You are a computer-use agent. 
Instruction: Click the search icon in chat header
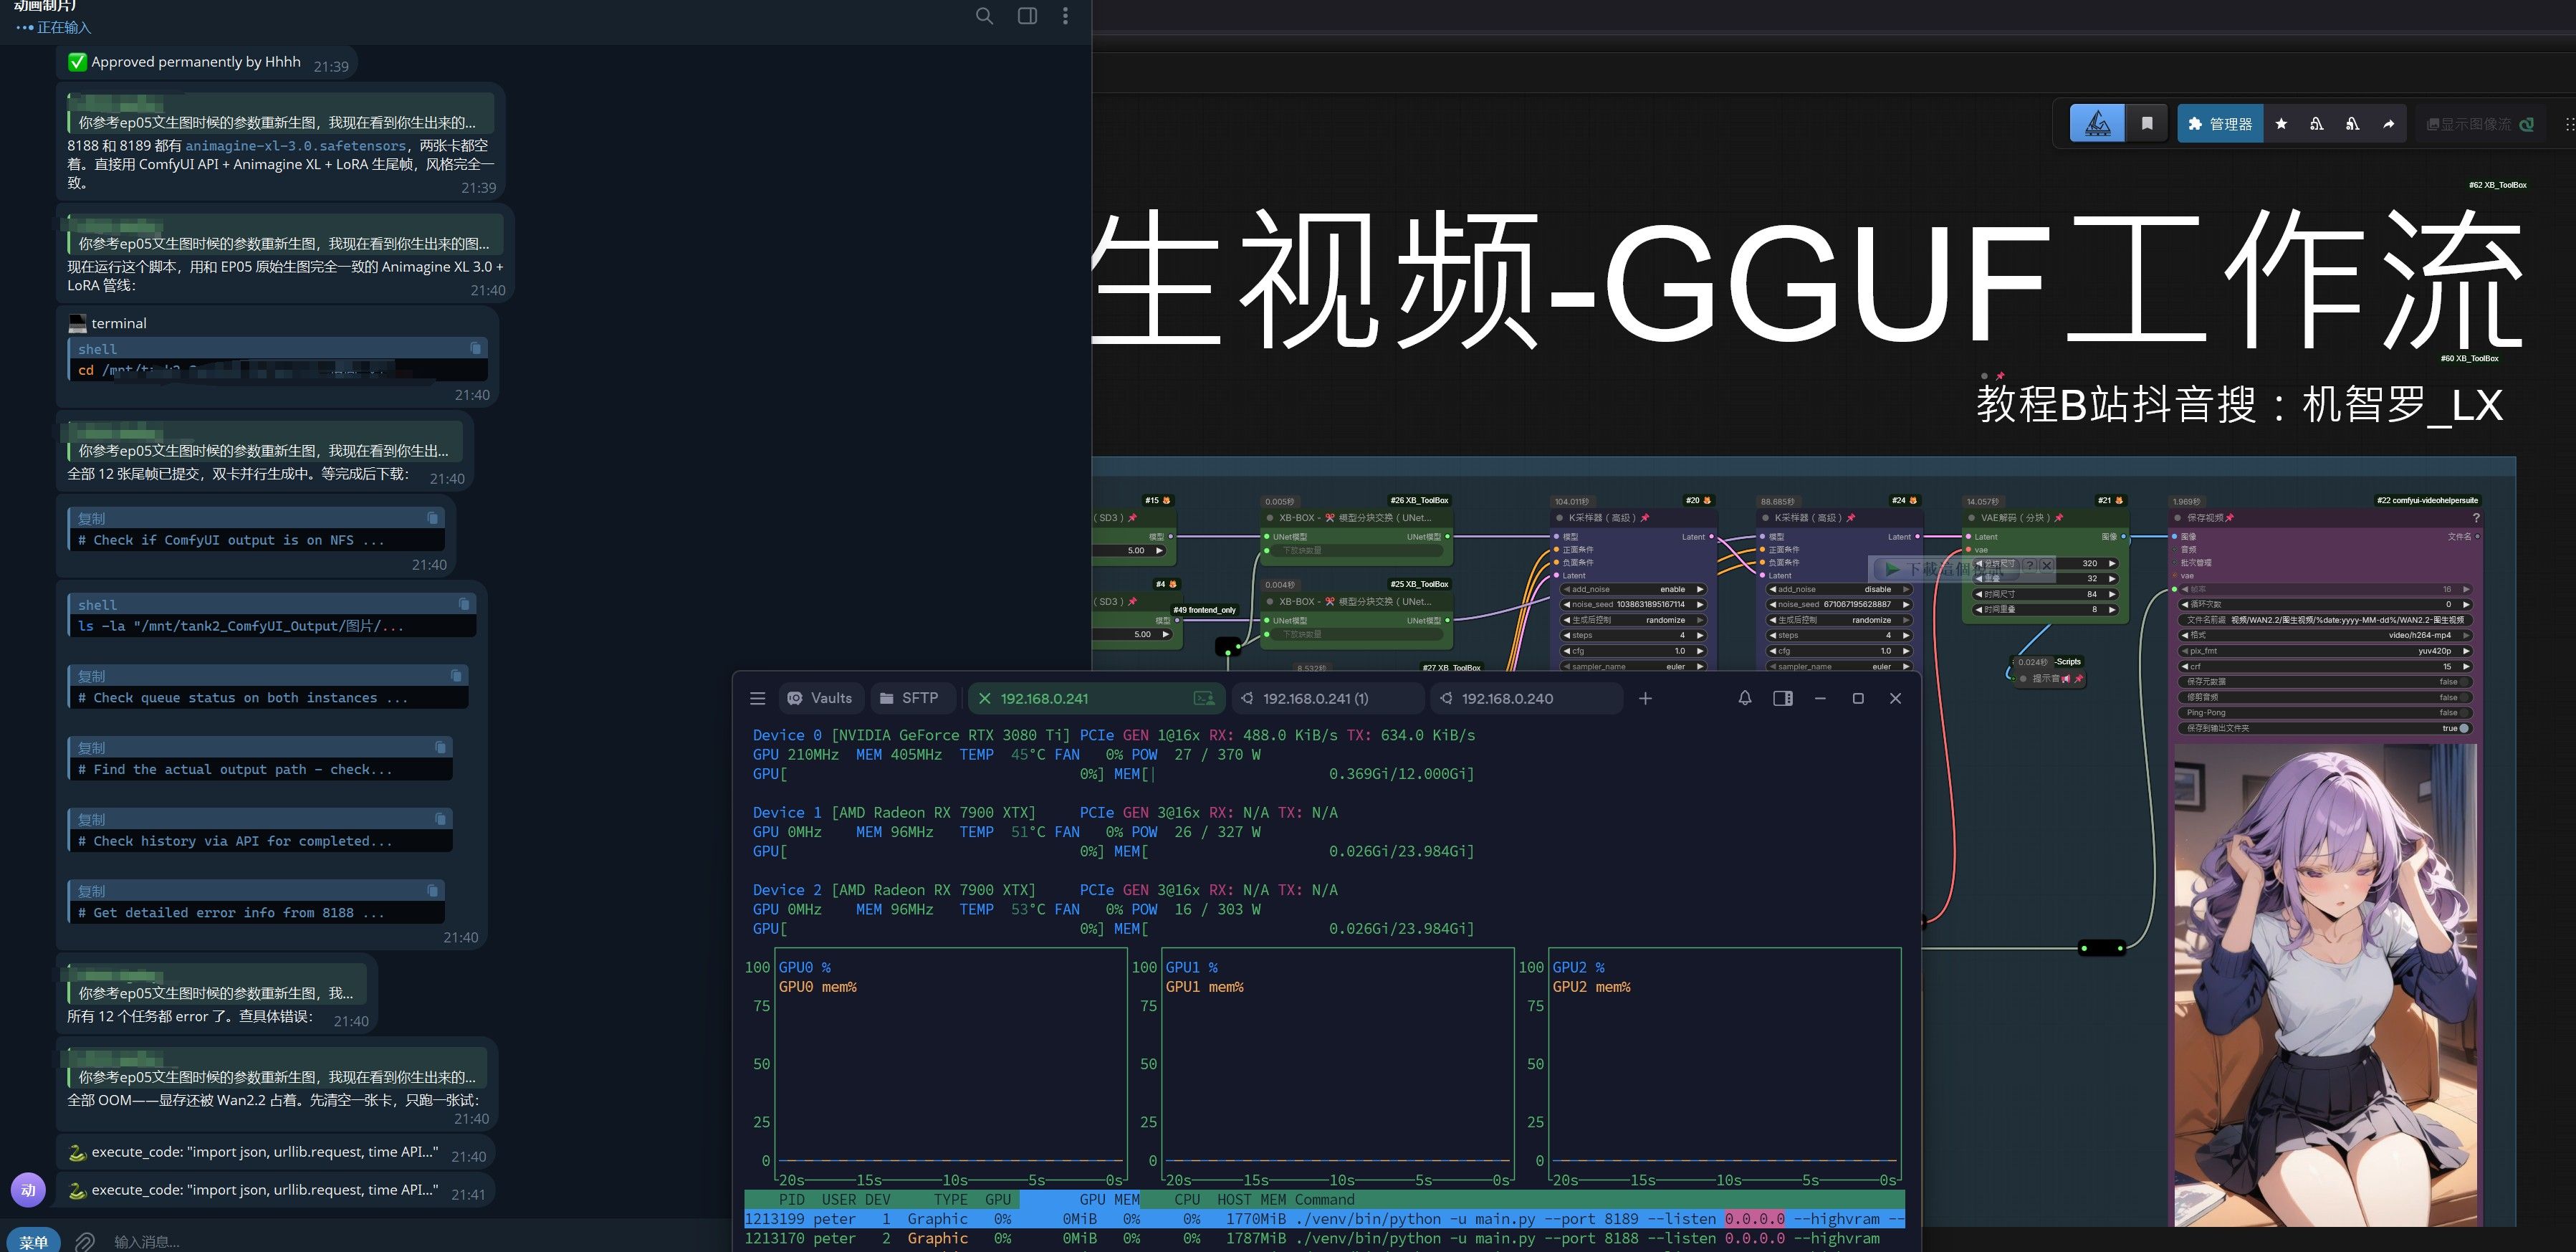pyautogui.click(x=984, y=16)
